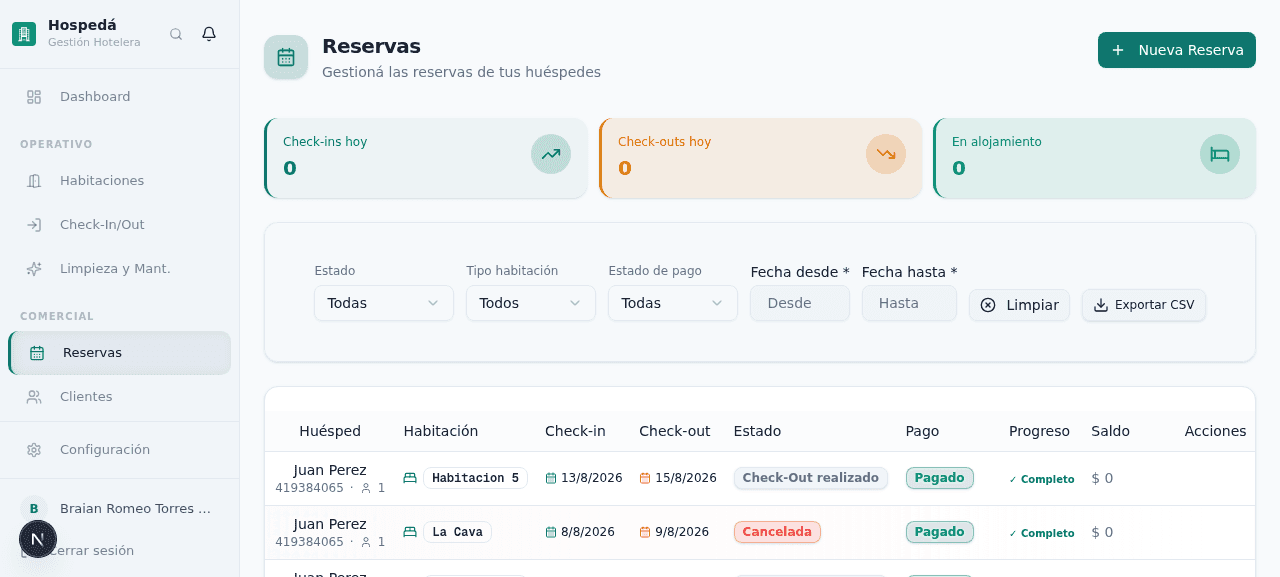The height and width of the screenshot is (577, 1280).
Task: Open the Tipo habitación dropdown
Action: (x=531, y=303)
